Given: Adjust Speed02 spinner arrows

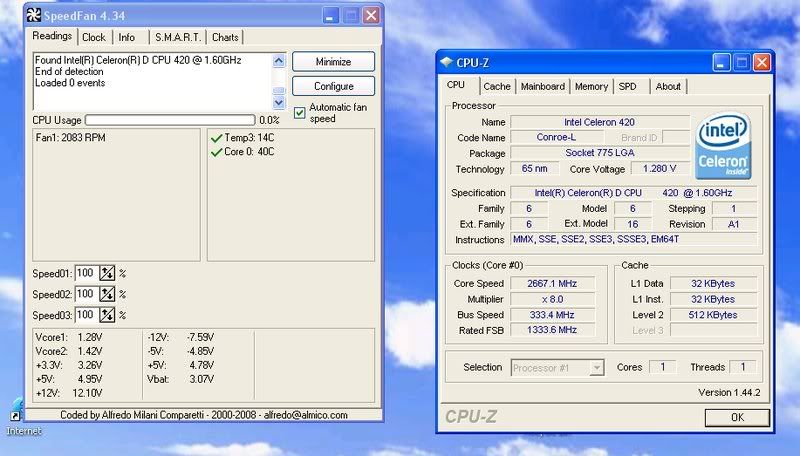Looking at the screenshot, I should 107,294.
